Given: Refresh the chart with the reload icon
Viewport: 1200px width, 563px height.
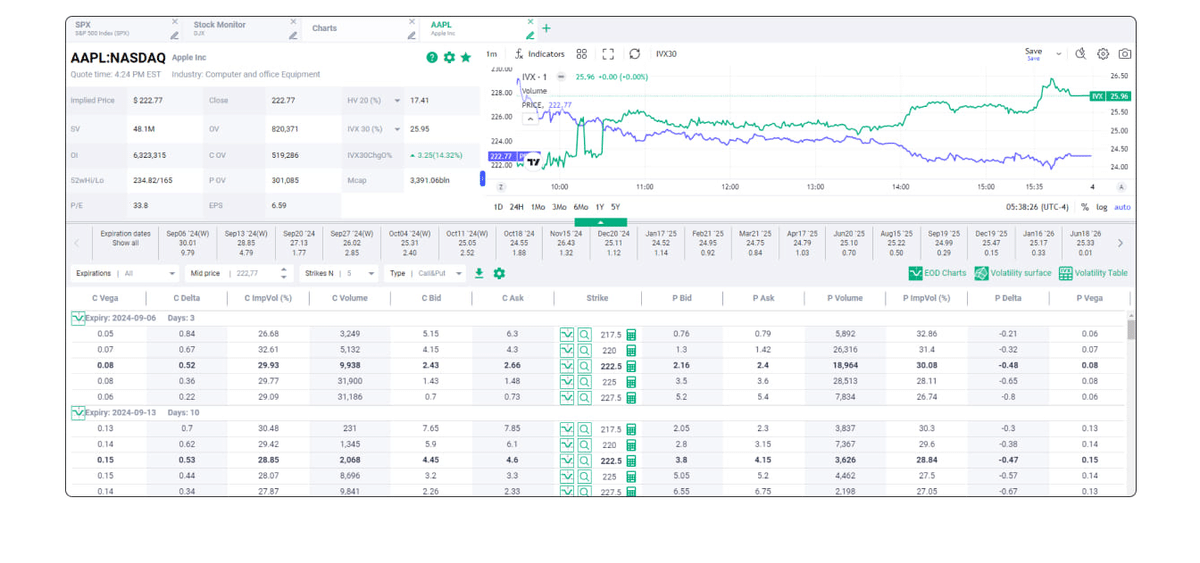Looking at the screenshot, I should 634,54.
